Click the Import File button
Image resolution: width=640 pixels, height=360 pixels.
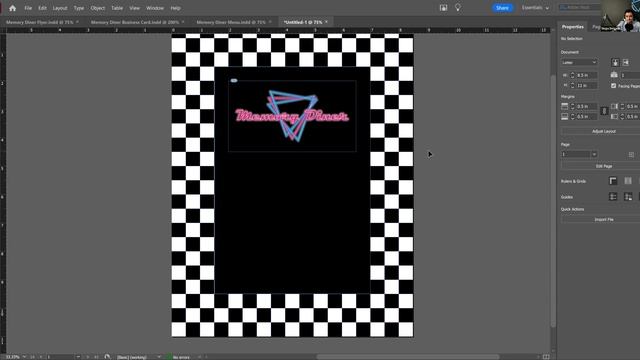tap(603, 220)
